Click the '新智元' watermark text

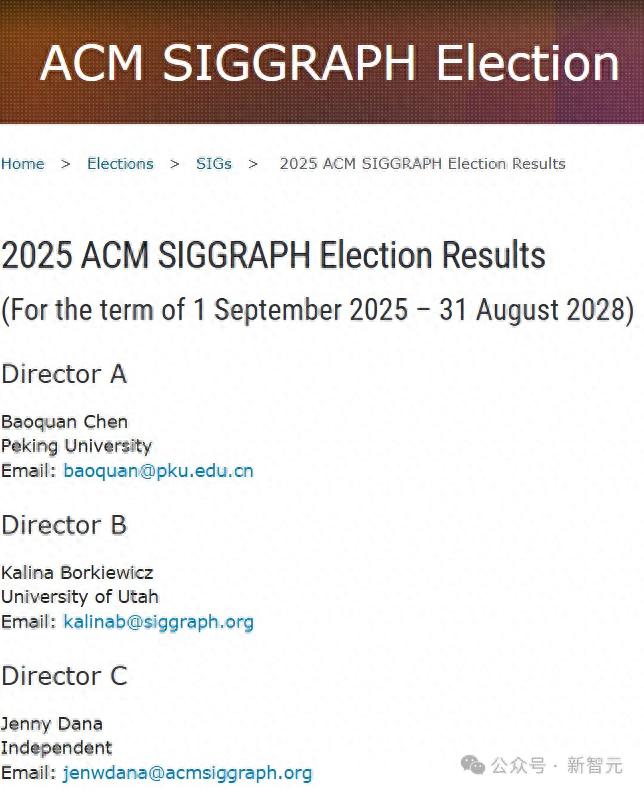coord(594,765)
